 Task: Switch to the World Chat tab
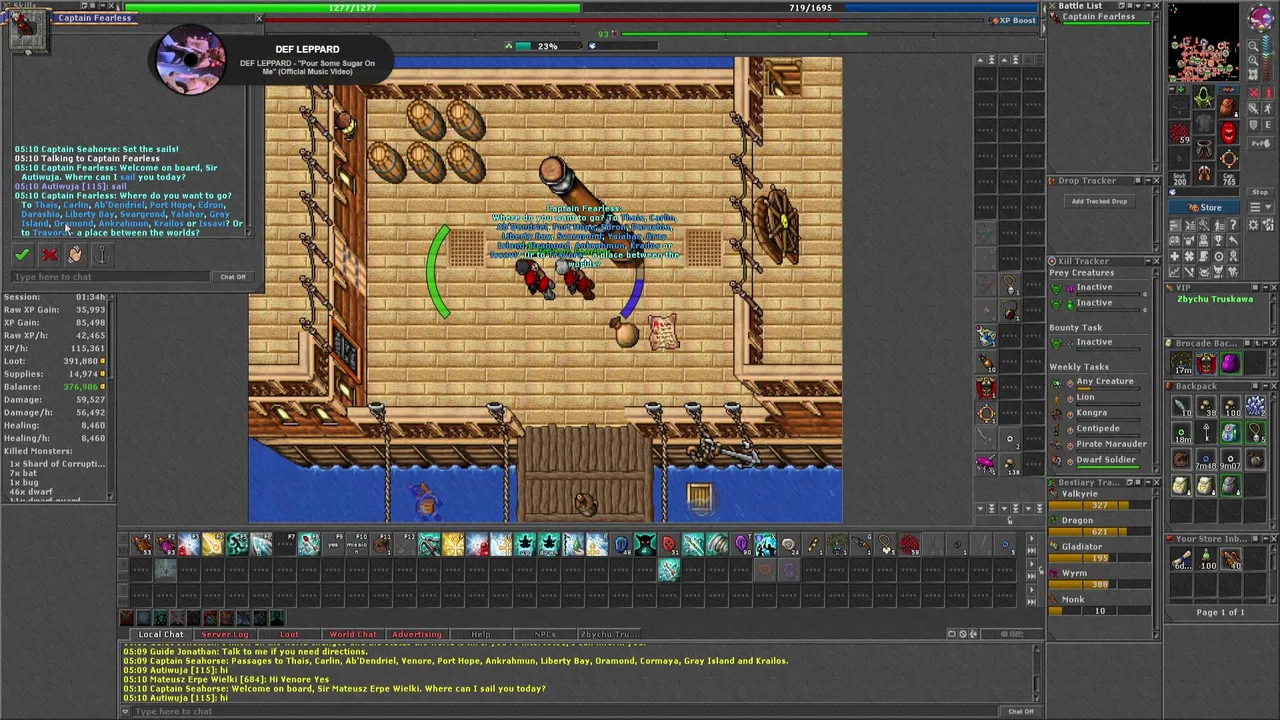click(x=353, y=634)
